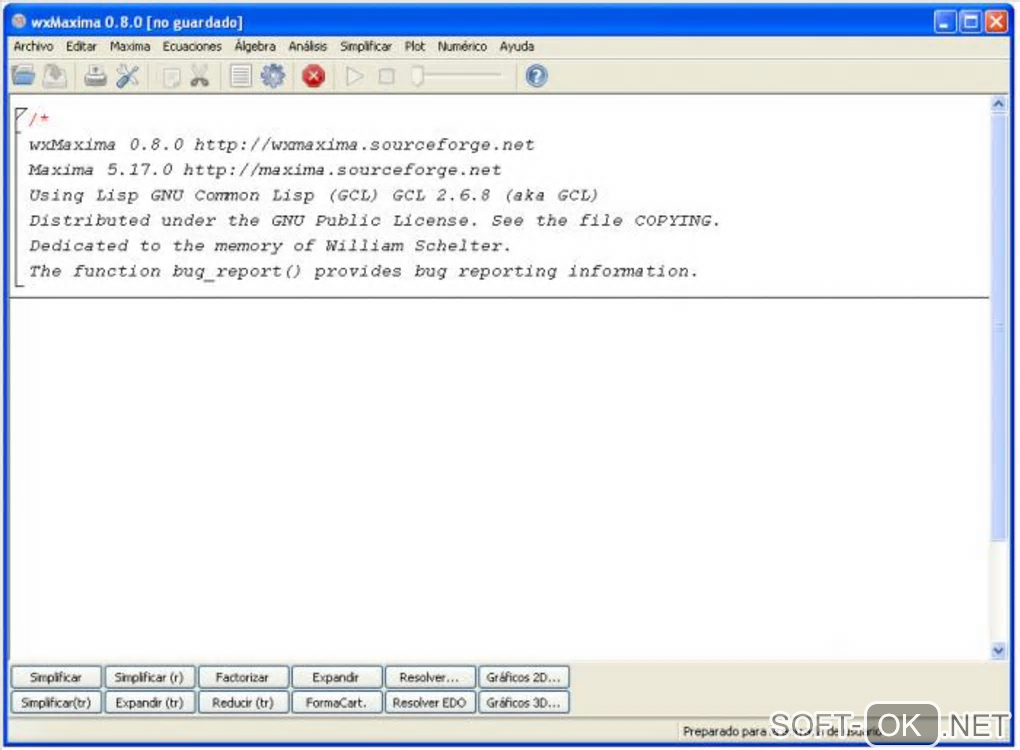Viewport: 1020px width, 750px height.
Task: Click the Save document toolbar icon
Action: (55, 76)
